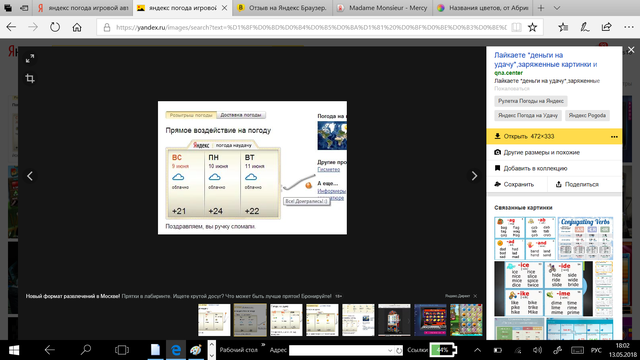Reload the current page

click(x=55, y=27)
